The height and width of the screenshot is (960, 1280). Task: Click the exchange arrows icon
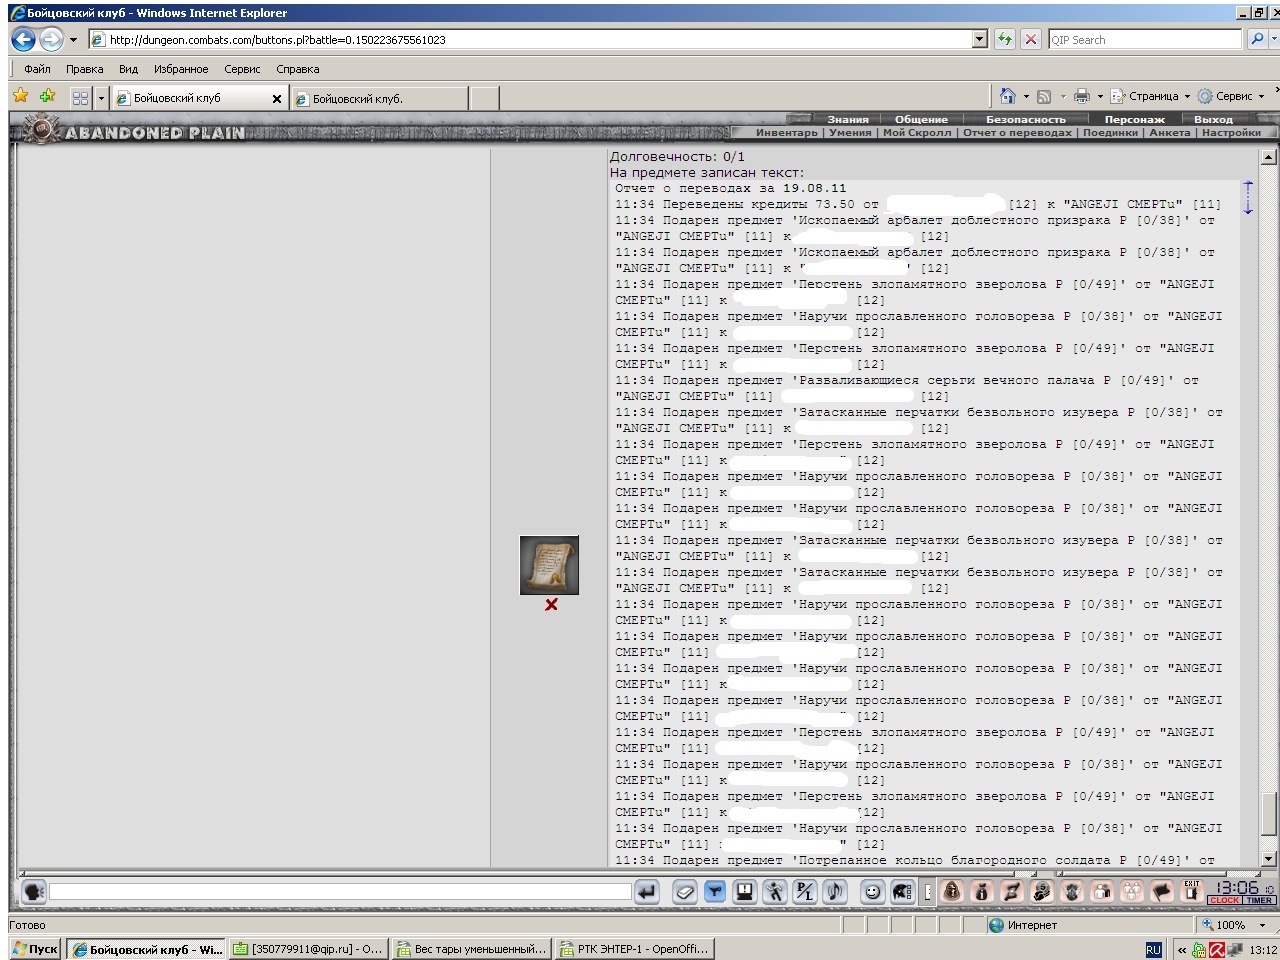(1012, 891)
